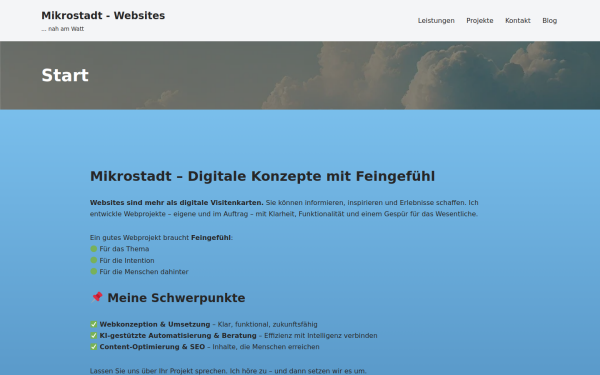This screenshot has width=600, height=375.
Task: Click sentence 'Lassen Sie uns über Ihr Projekt sprechen'
Action: 158,371
